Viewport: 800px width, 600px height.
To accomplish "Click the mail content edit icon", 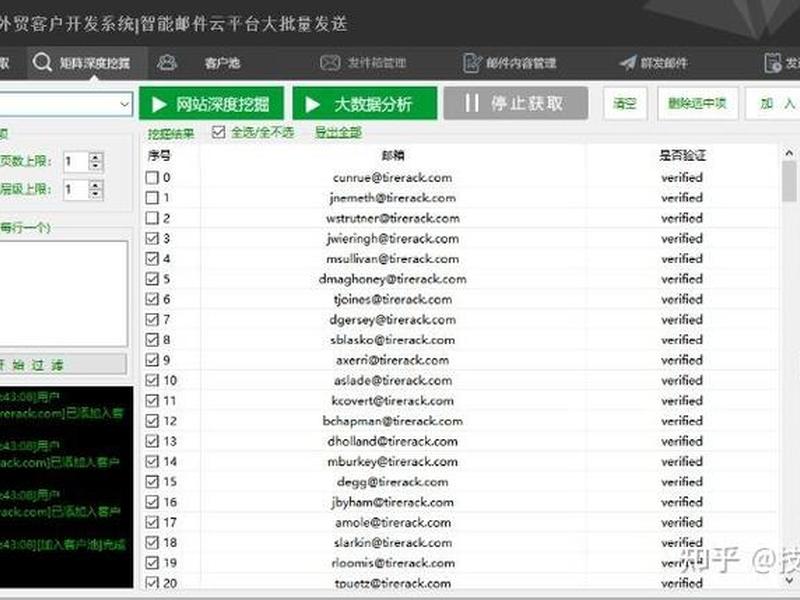I will [472, 63].
